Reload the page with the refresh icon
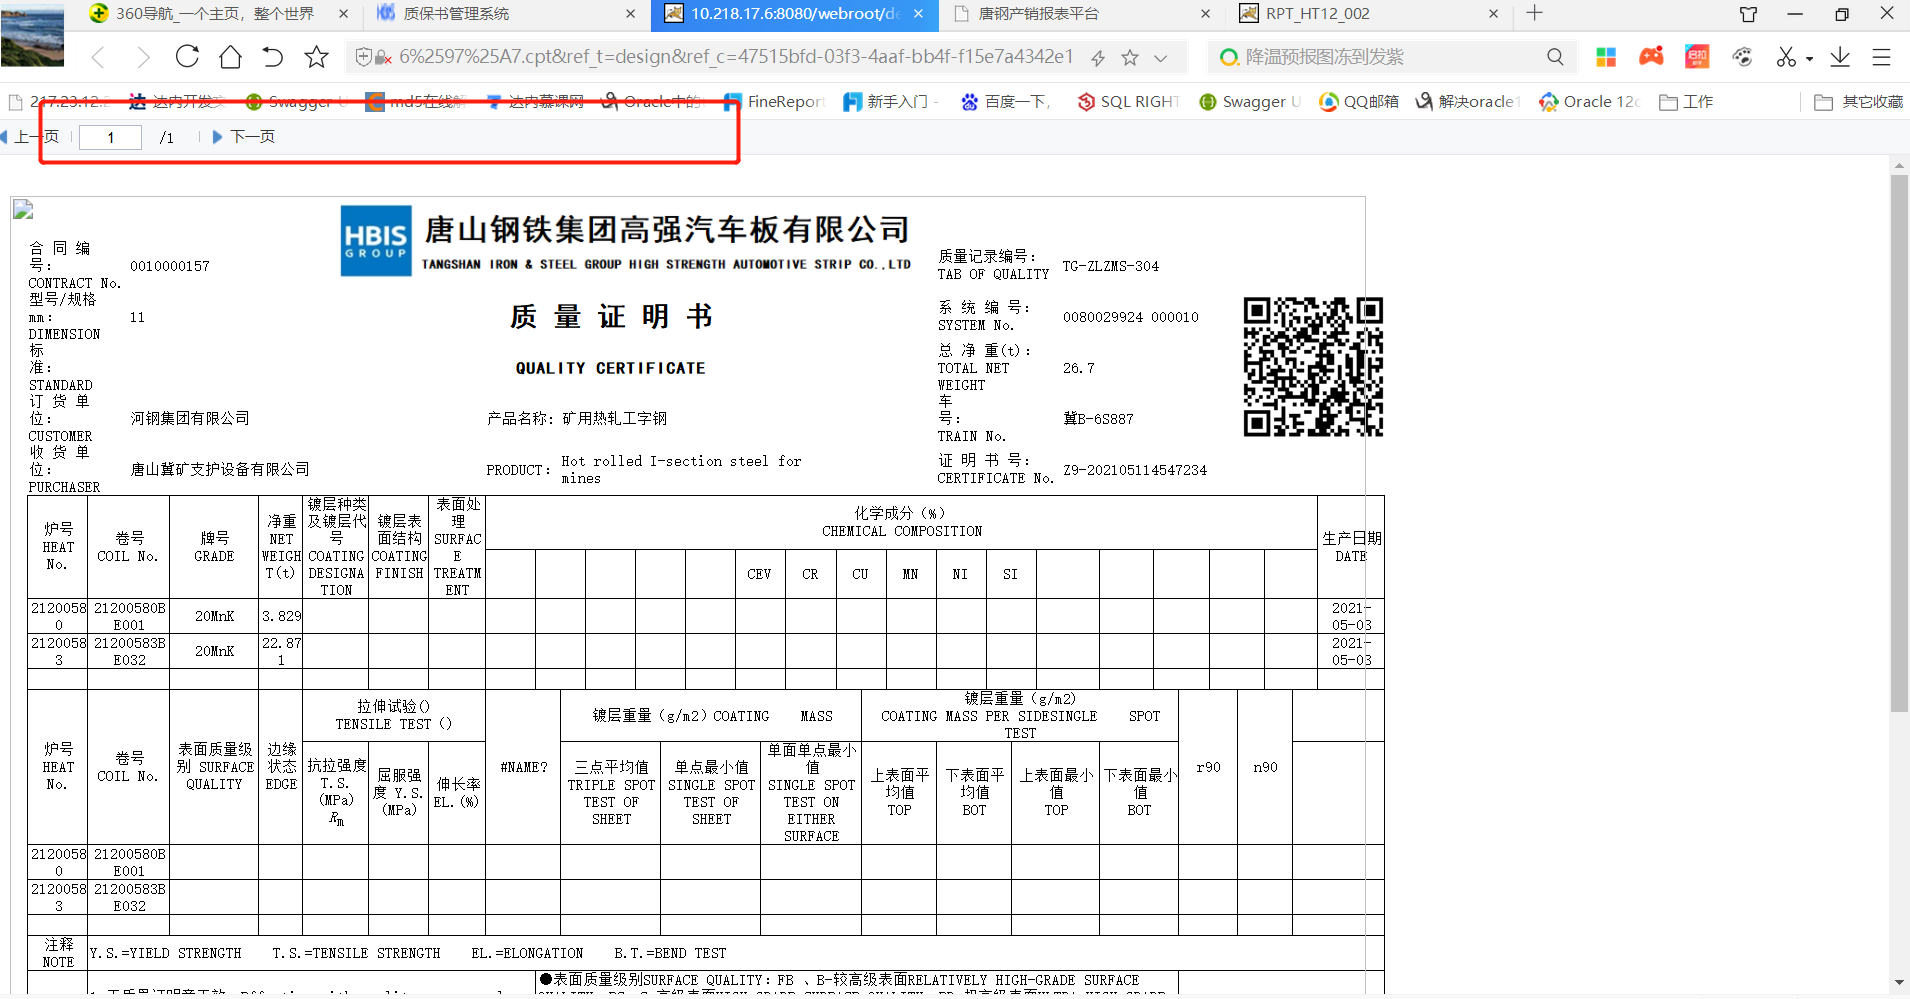 pyautogui.click(x=187, y=56)
